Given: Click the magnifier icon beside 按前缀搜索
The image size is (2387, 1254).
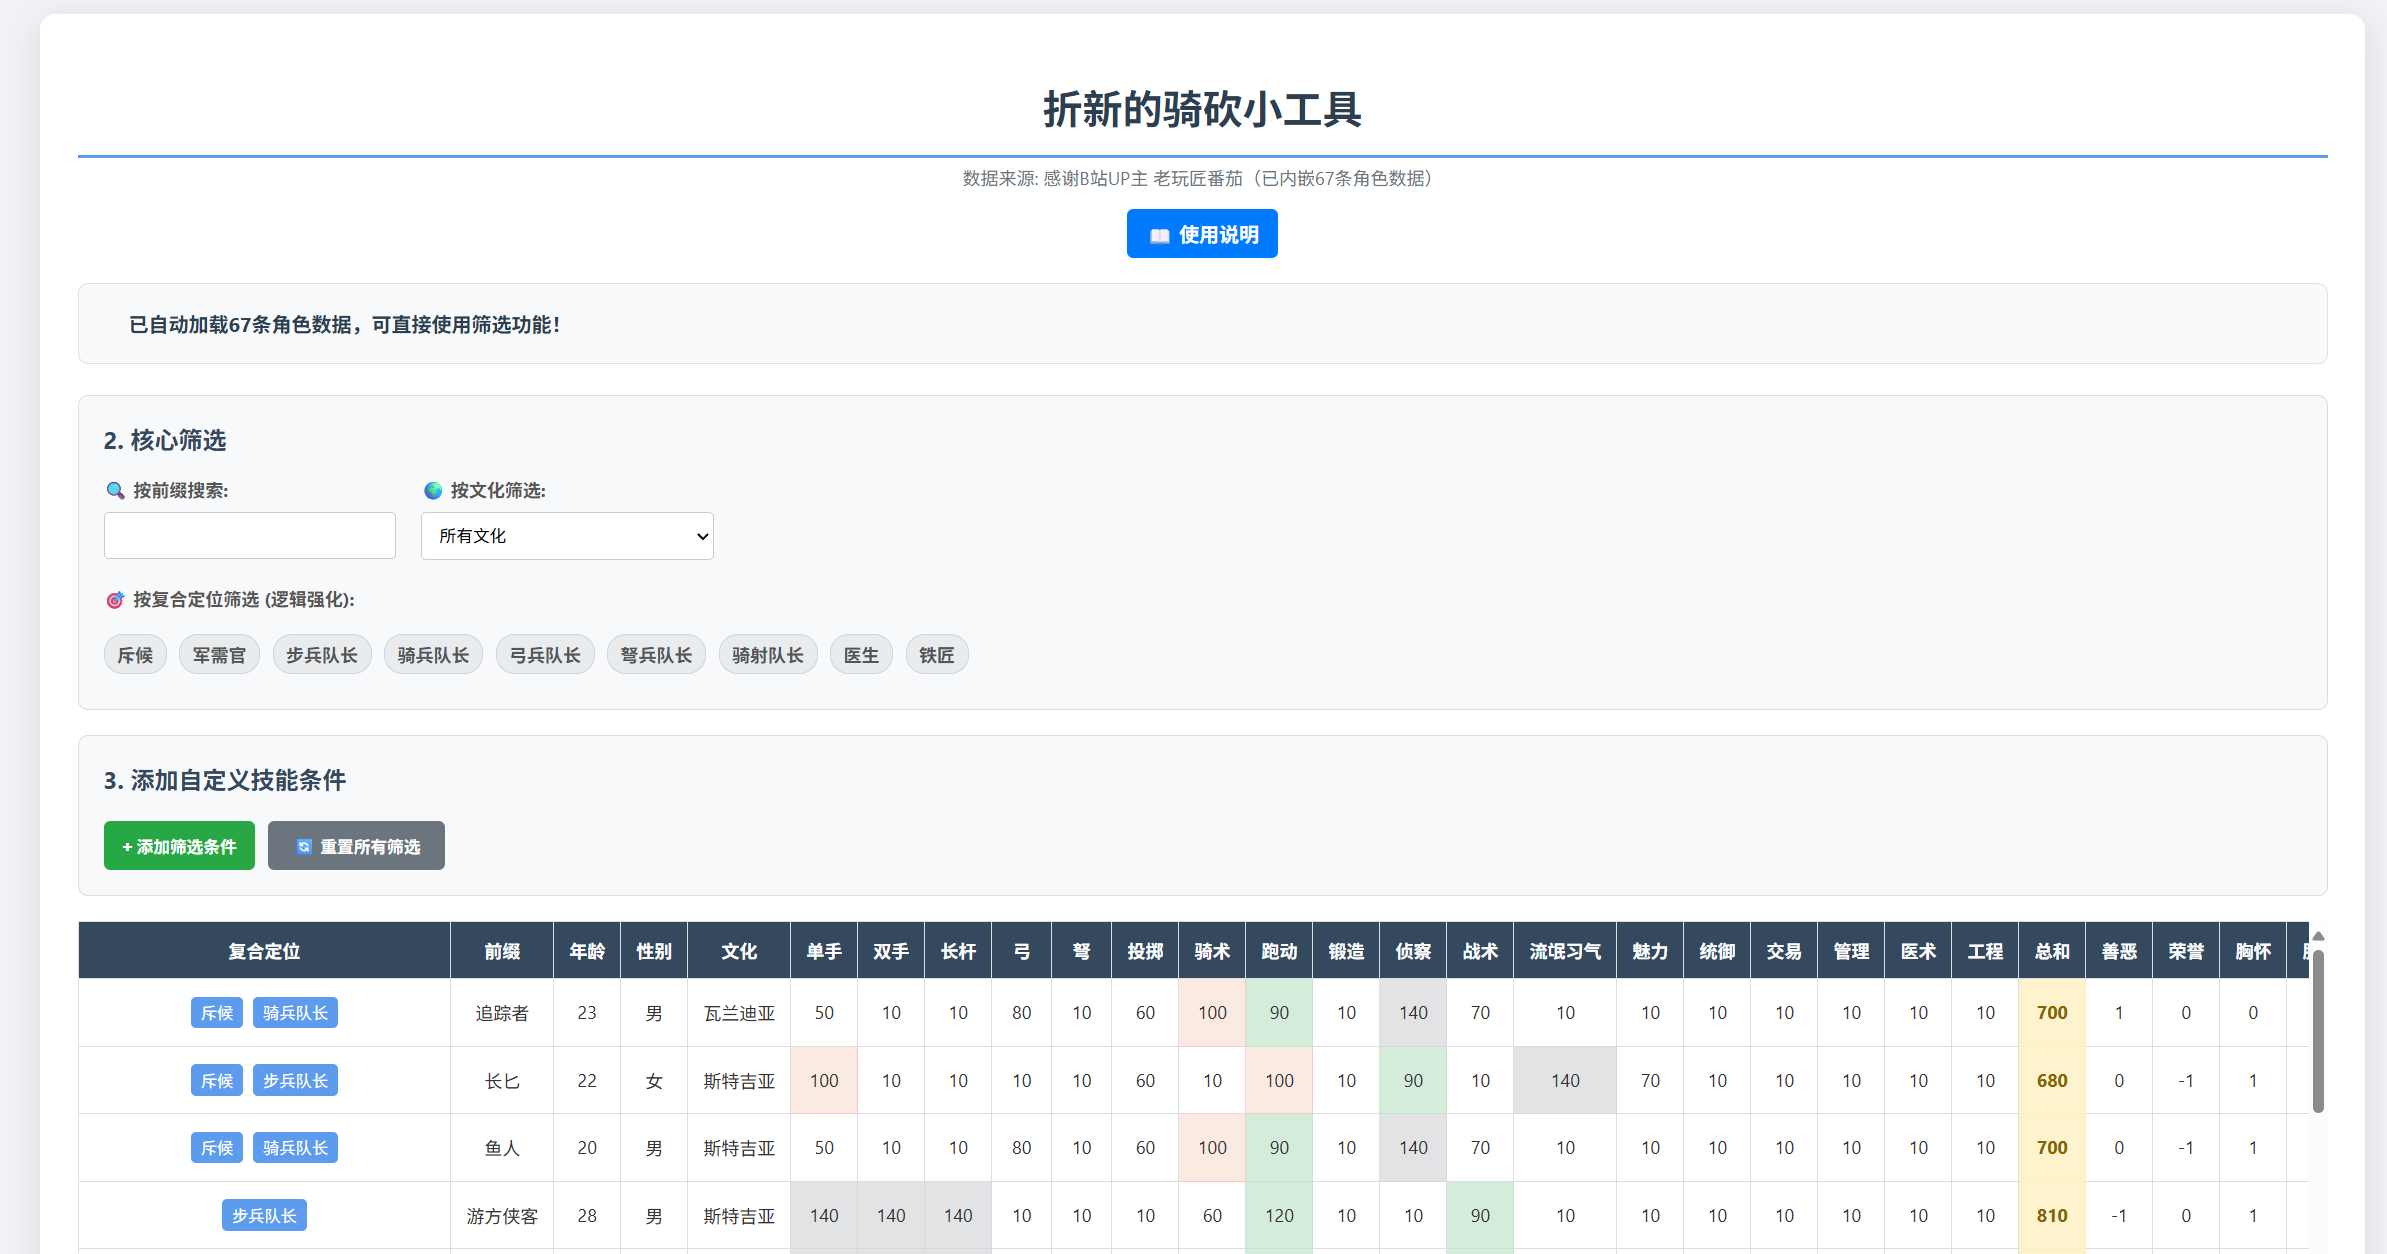Looking at the screenshot, I should 115,490.
